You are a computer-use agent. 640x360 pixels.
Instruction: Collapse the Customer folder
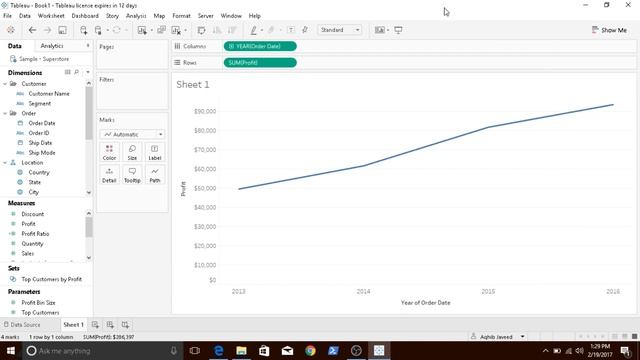point(5,84)
